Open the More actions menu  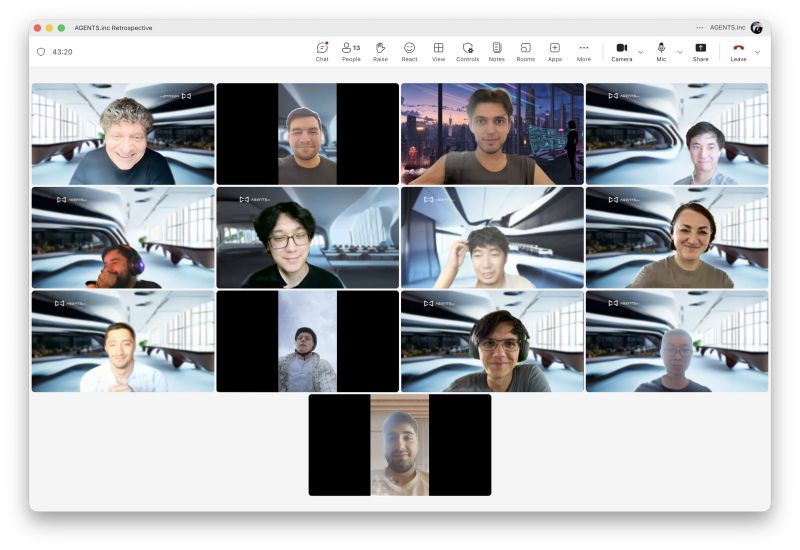(x=584, y=52)
